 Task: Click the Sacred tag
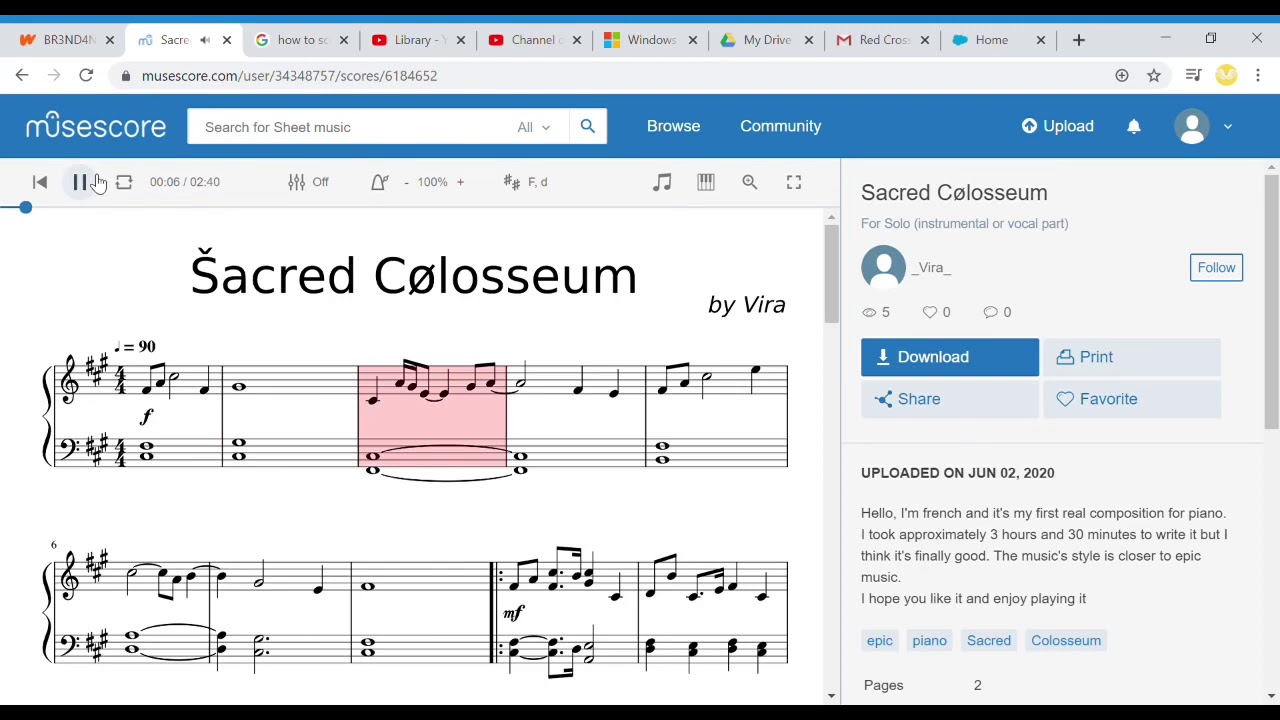[989, 640]
